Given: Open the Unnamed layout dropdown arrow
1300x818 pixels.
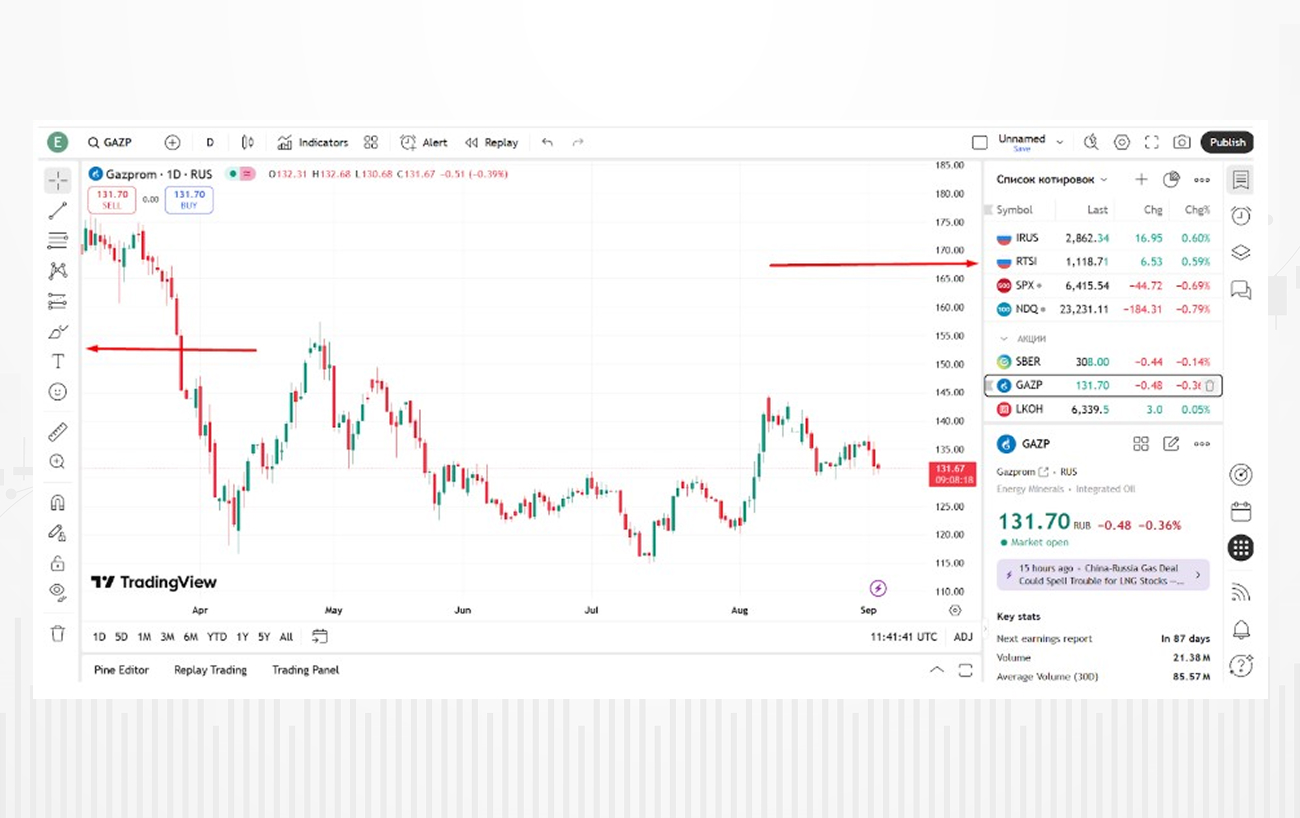Looking at the screenshot, I should point(1060,143).
